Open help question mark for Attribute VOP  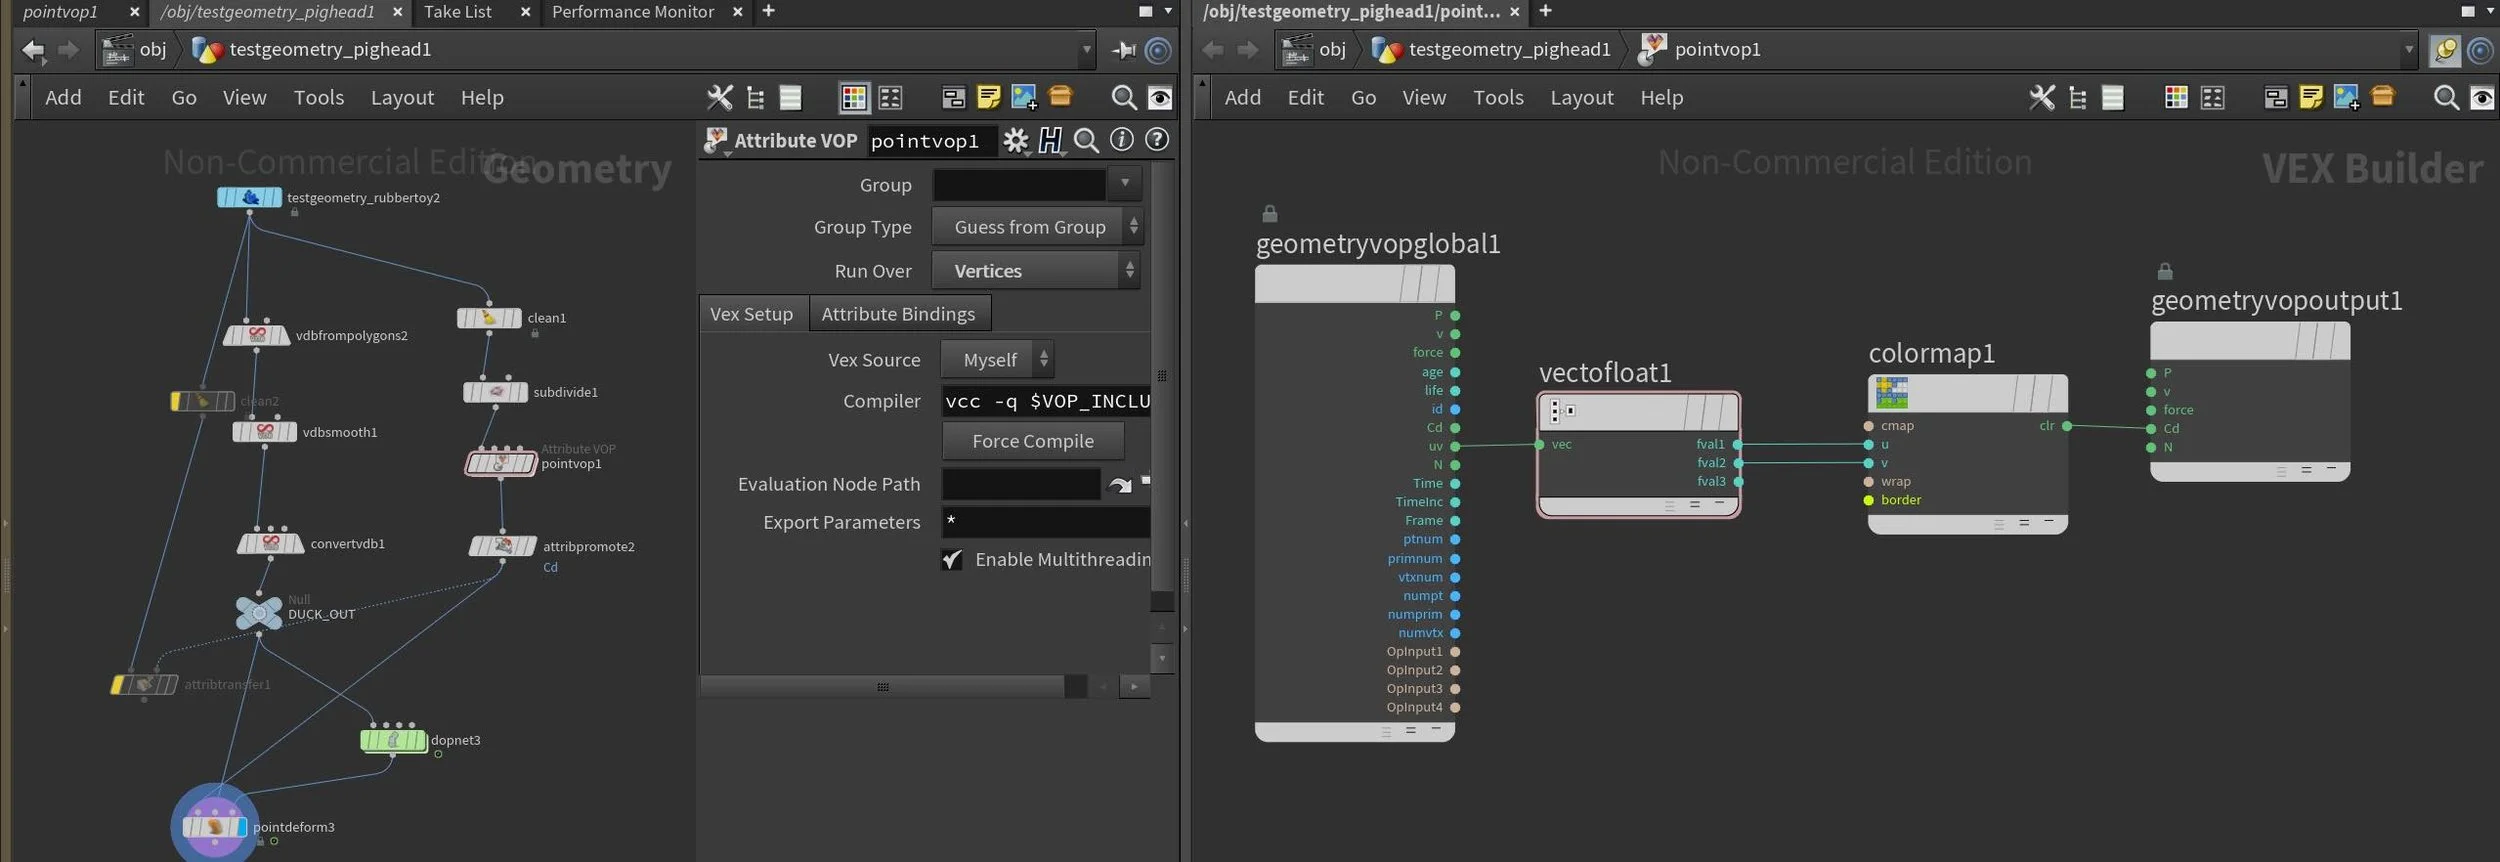pyautogui.click(x=1156, y=140)
